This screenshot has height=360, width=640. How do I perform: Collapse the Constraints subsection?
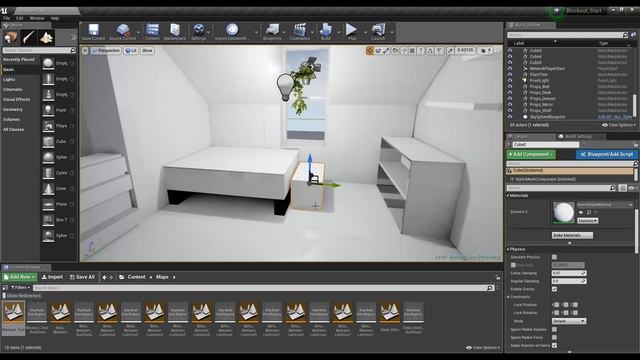coord(509,297)
